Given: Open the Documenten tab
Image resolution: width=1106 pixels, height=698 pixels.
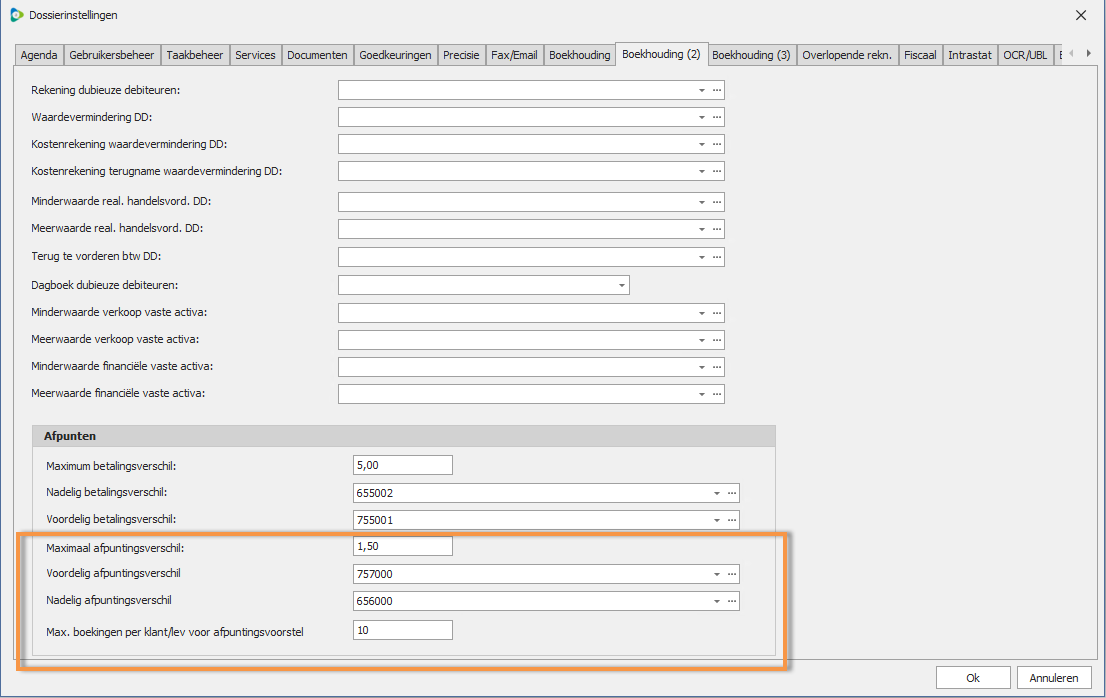Looking at the screenshot, I should tap(317, 55).
